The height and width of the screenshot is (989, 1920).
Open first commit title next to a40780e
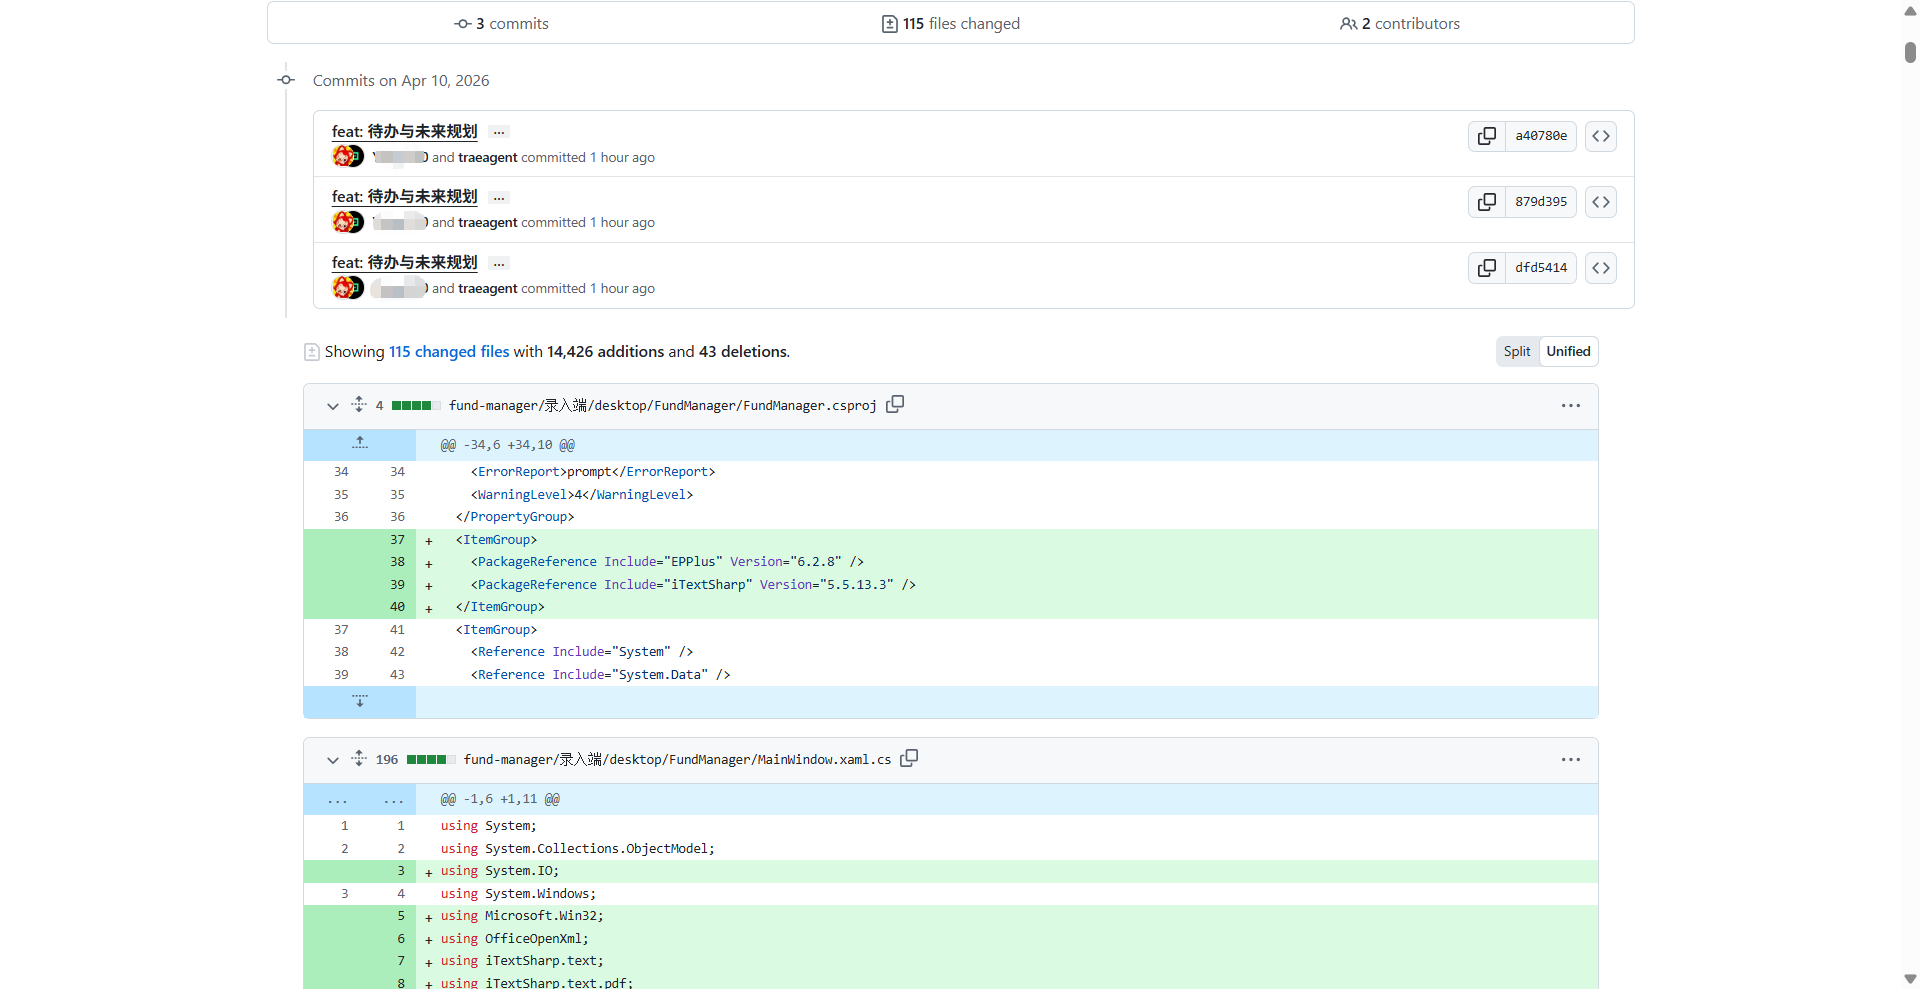405,131
